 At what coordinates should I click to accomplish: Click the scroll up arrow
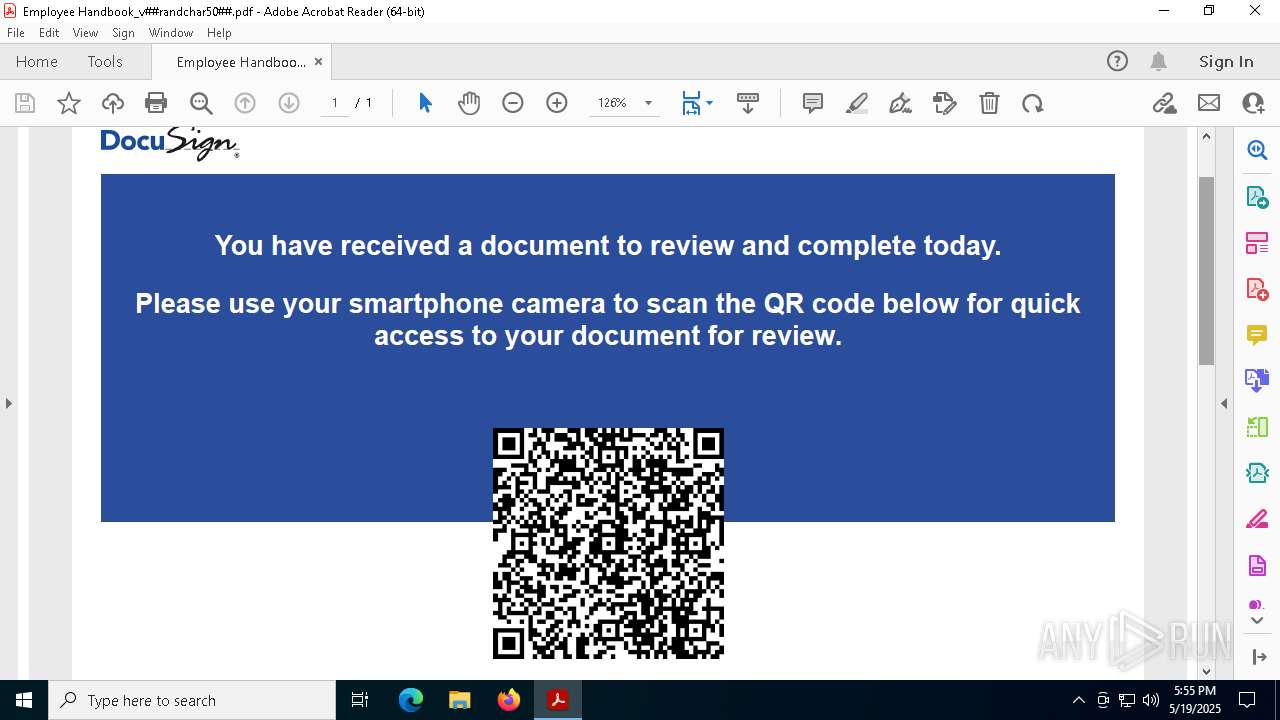(1206, 136)
